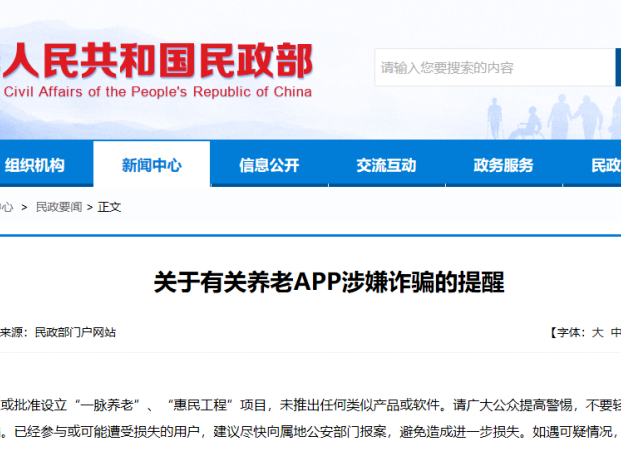Click the English ministry name under the logo
The height and width of the screenshot is (466, 621).
157,92
